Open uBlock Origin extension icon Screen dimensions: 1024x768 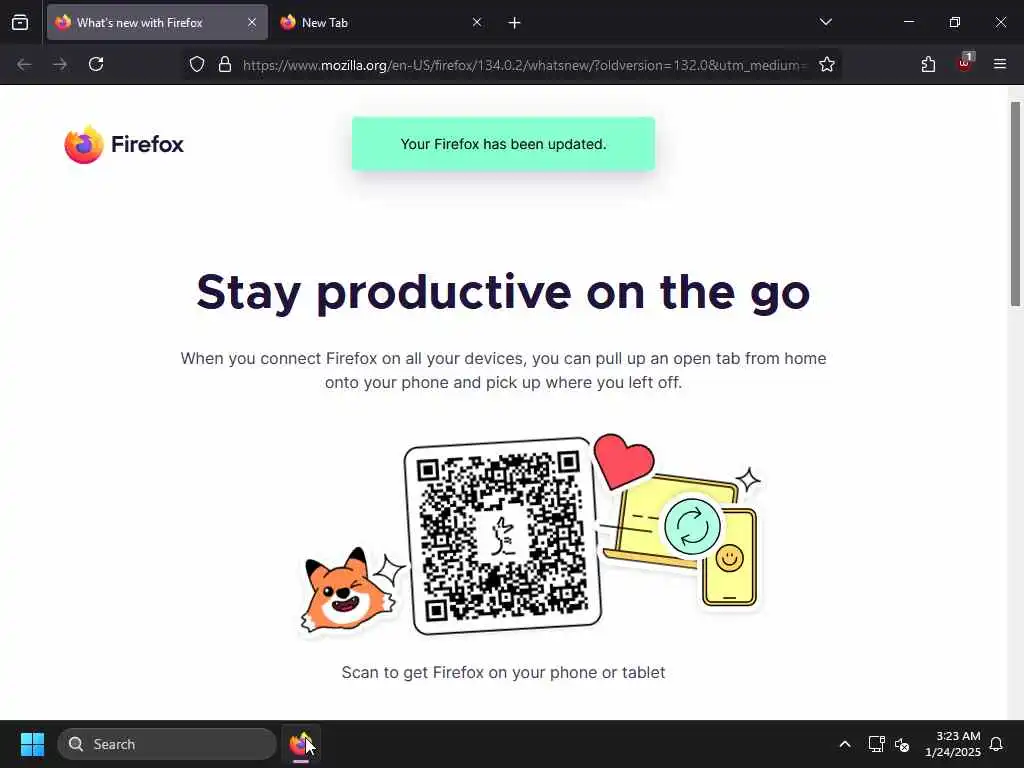coord(965,64)
